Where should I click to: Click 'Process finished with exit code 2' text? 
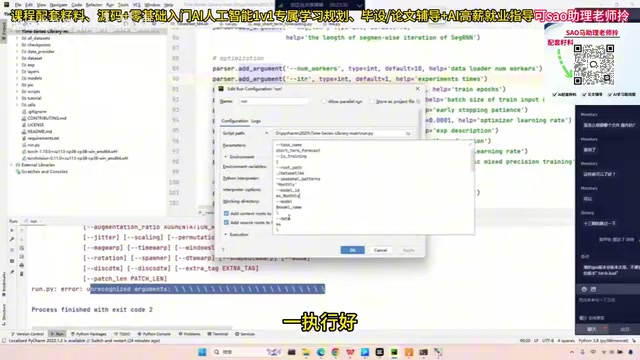tap(92, 310)
